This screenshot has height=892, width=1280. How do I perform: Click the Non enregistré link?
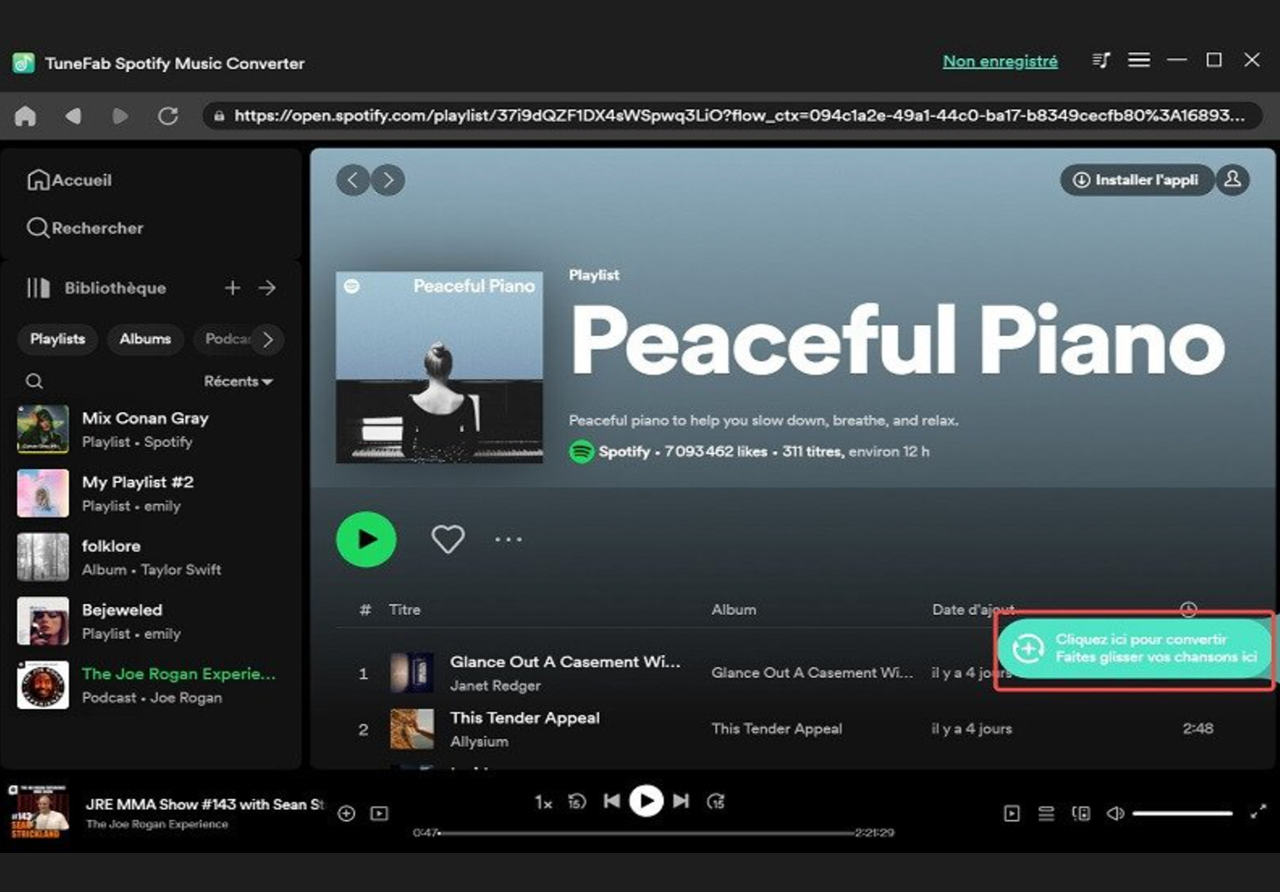point(999,60)
